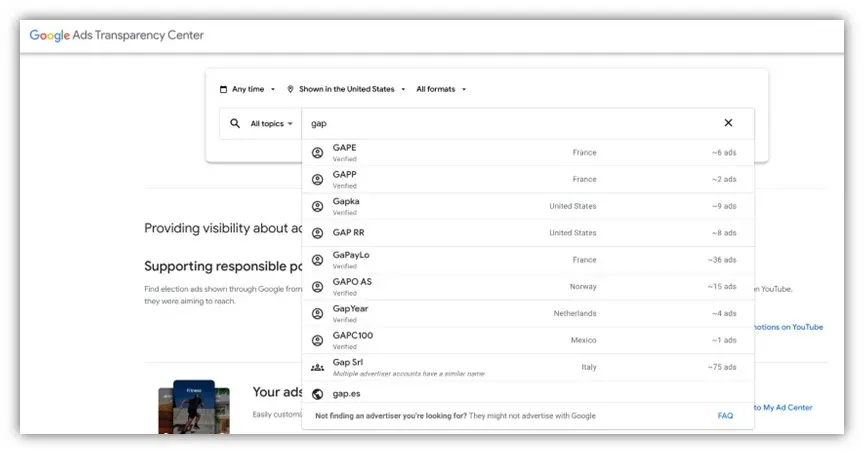The image size is (864, 454).
Task: Click the search magnifier icon
Action: (x=235, y=123)
